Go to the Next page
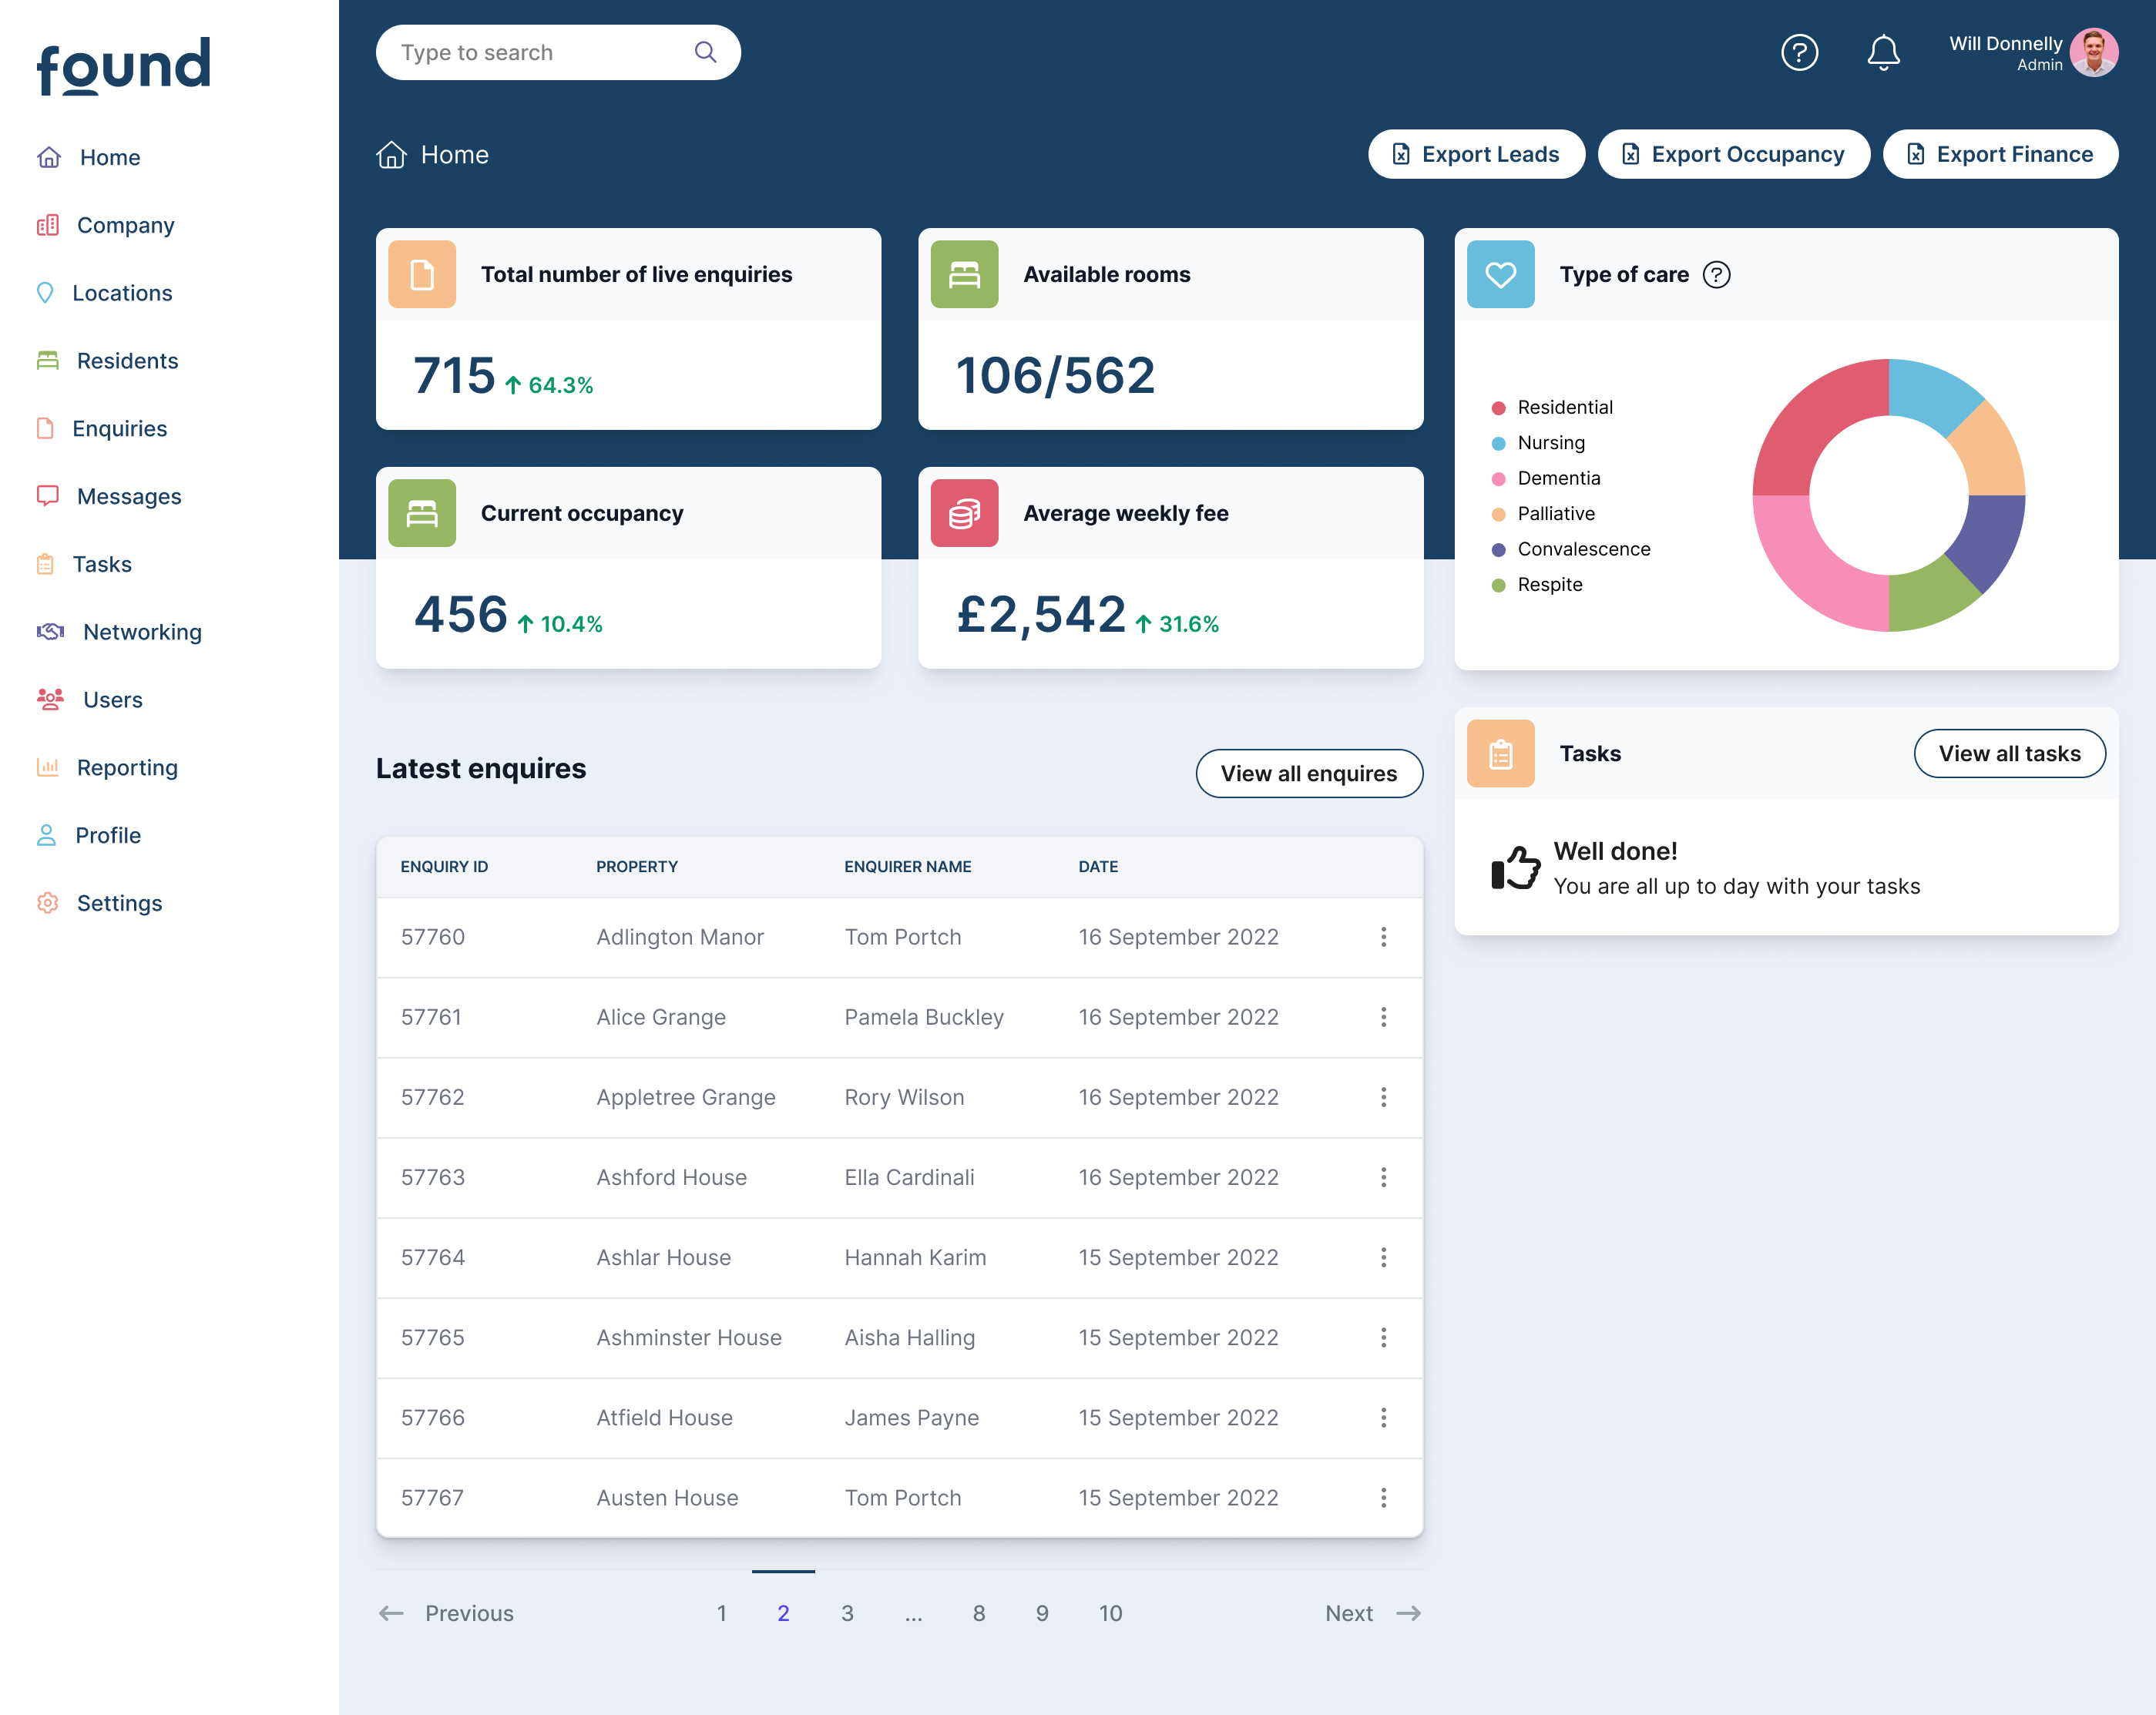2156x1715 pixels. (1373, 1613)
